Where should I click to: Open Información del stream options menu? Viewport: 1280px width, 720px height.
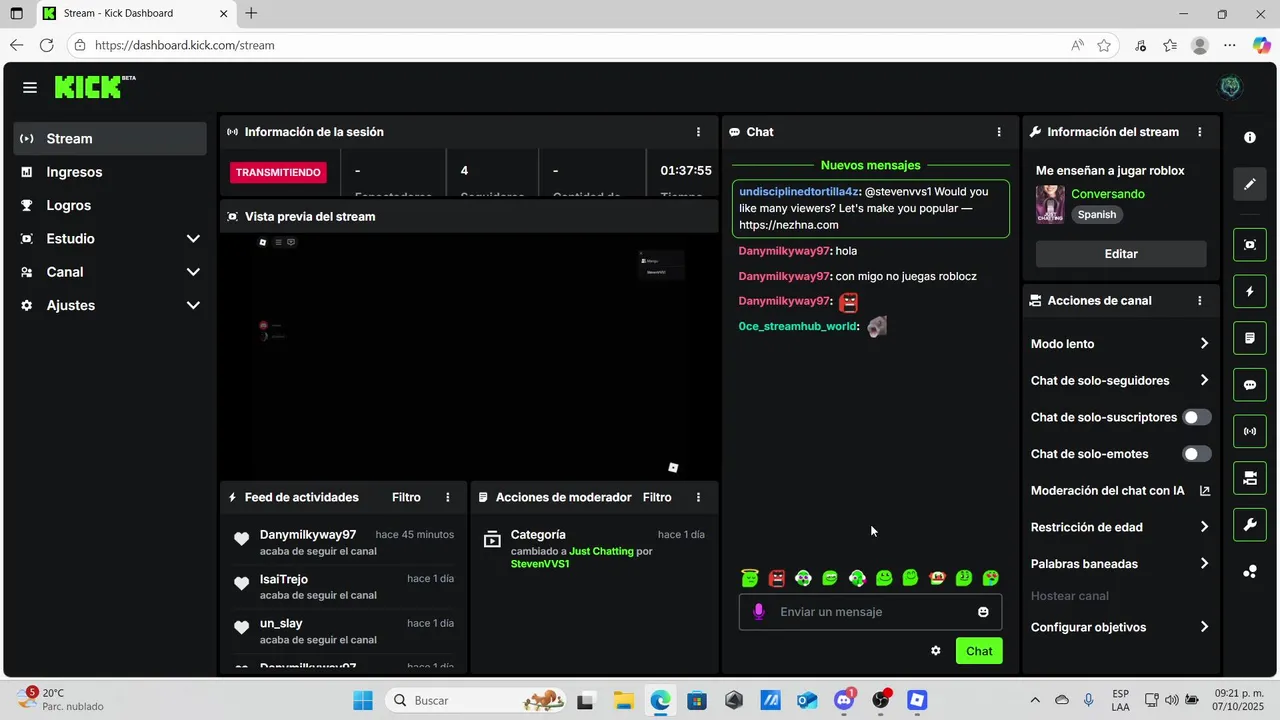pos(1200,132)
